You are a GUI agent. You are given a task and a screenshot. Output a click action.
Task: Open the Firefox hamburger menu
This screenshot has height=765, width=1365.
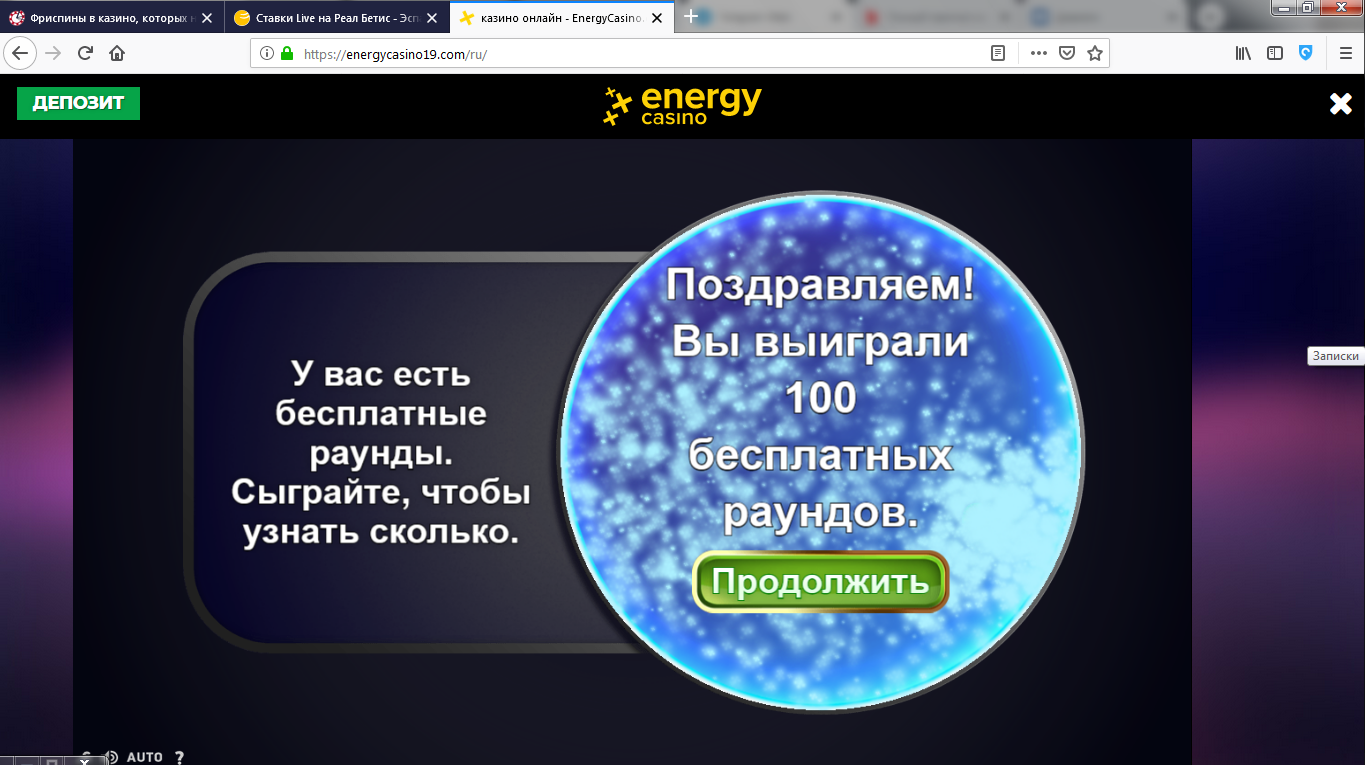tap(1344, 53)
